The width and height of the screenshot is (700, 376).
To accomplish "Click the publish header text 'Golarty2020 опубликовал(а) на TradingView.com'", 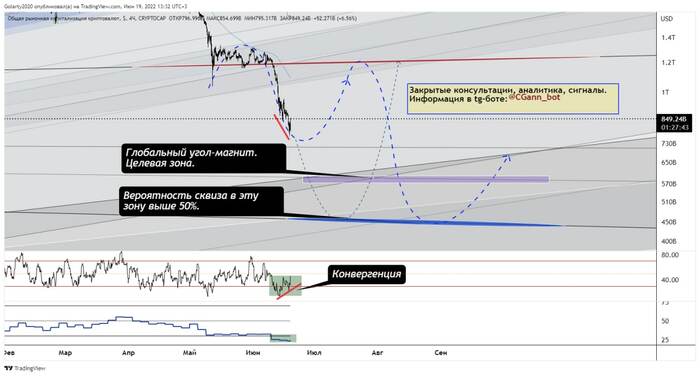I will click(x=62, y=7).
